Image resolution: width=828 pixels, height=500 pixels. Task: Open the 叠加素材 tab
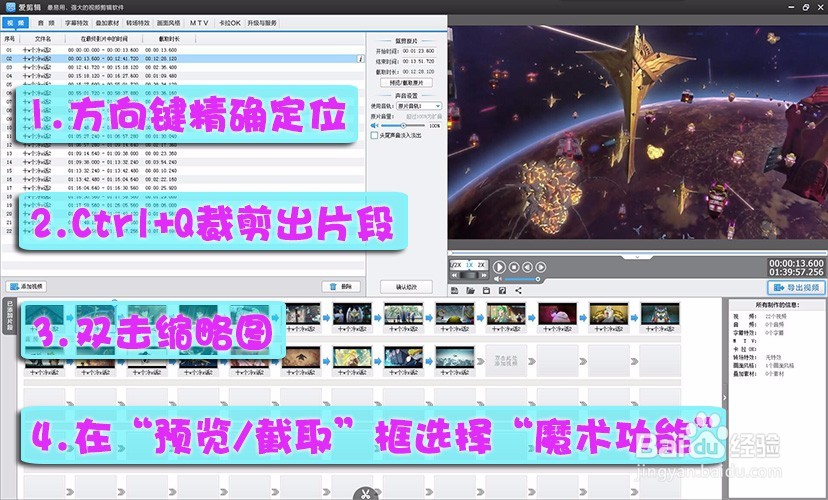pyautogui.click(x=107, y=23)
